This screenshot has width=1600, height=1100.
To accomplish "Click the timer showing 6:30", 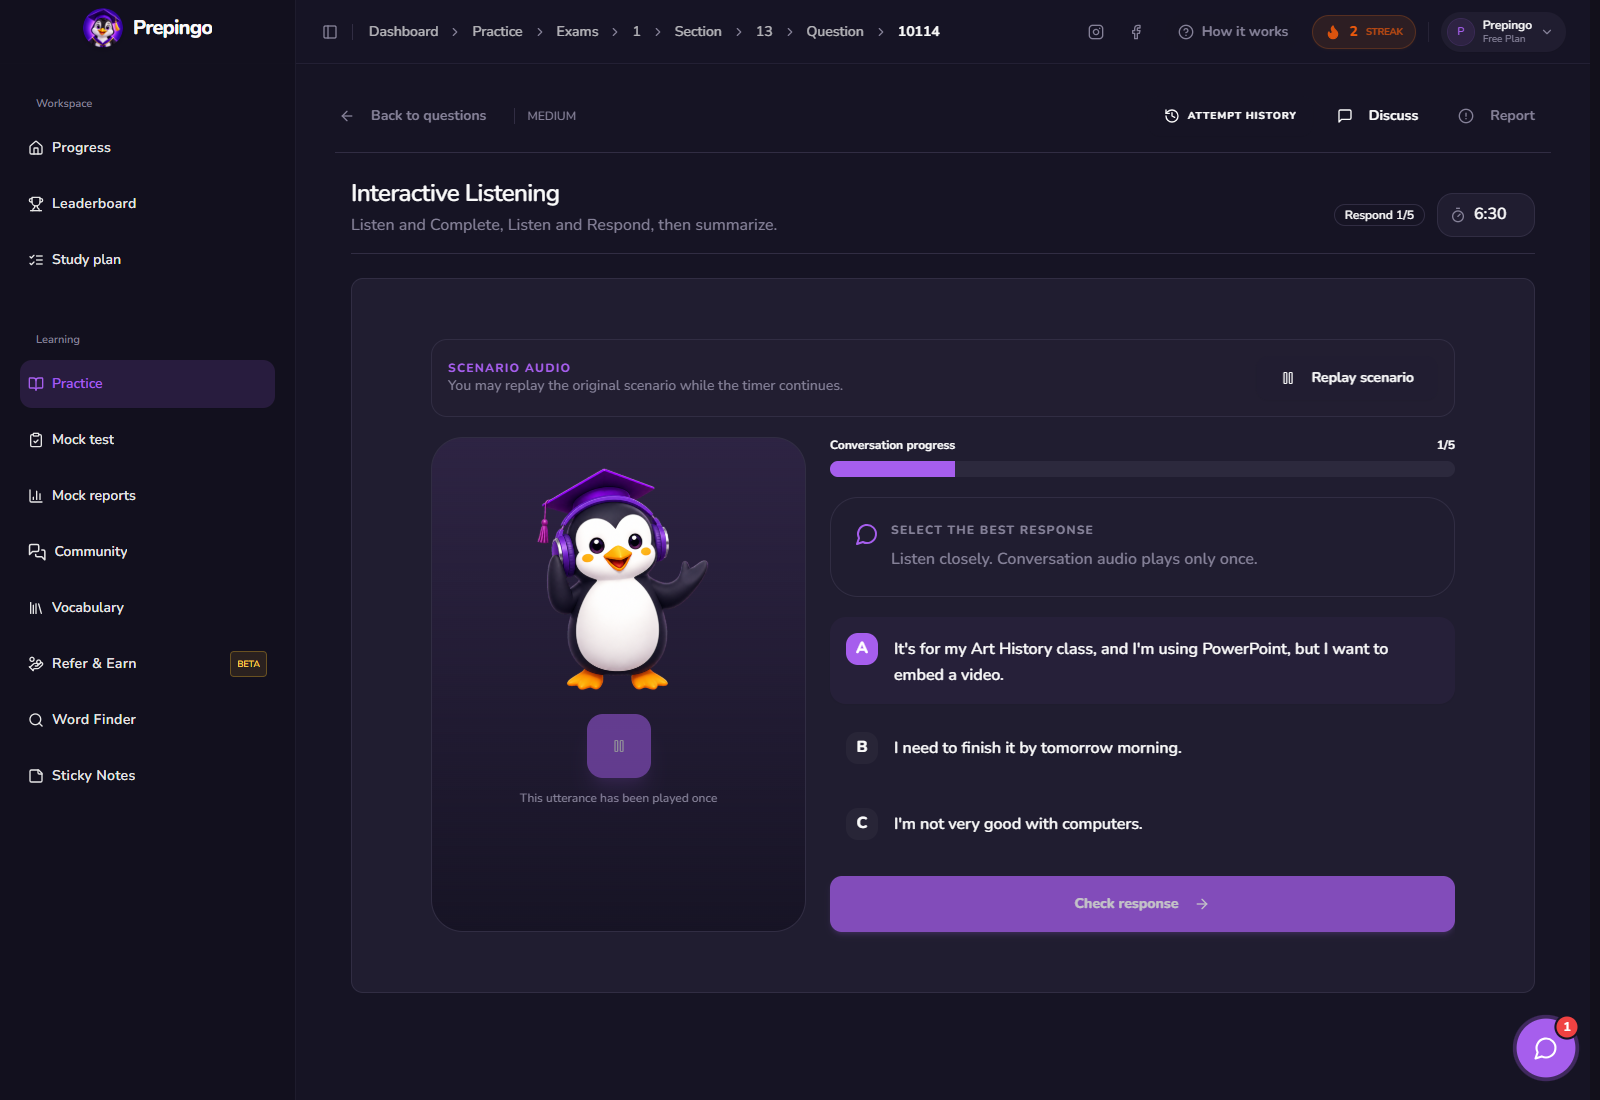I will point(1486,215).
